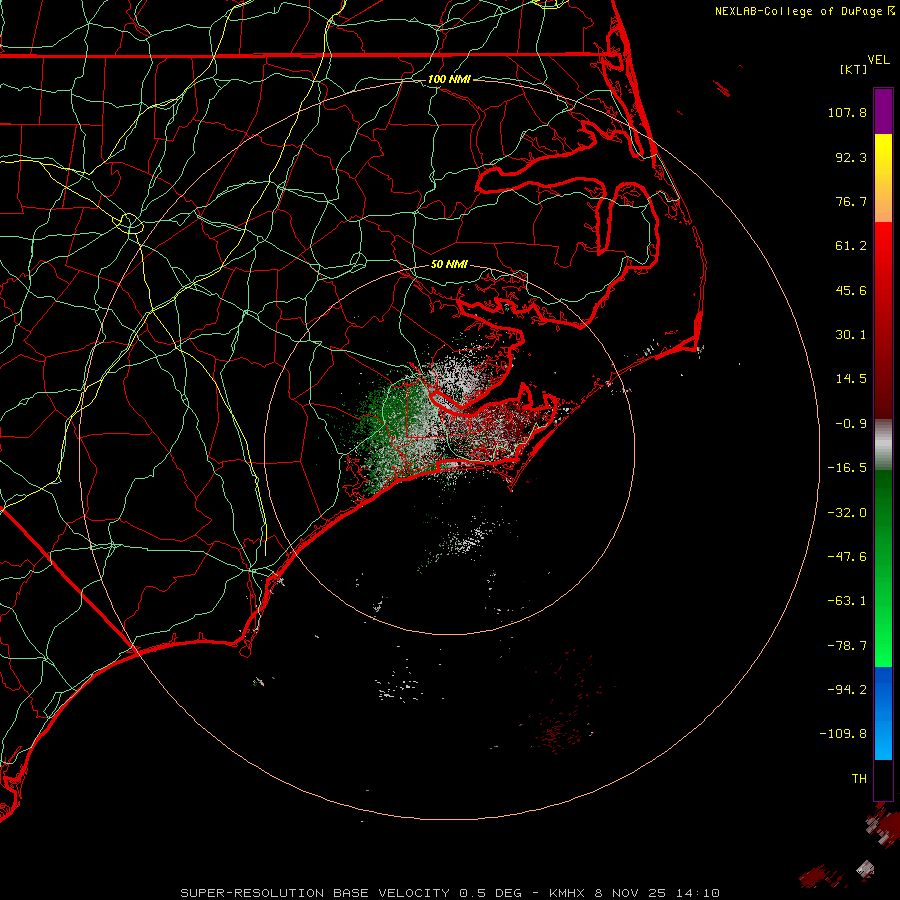Viewport: 900px width, 900px height.
Task: Click the gray near-zero segment of the color bar
Action: click(x=883, y=444)
